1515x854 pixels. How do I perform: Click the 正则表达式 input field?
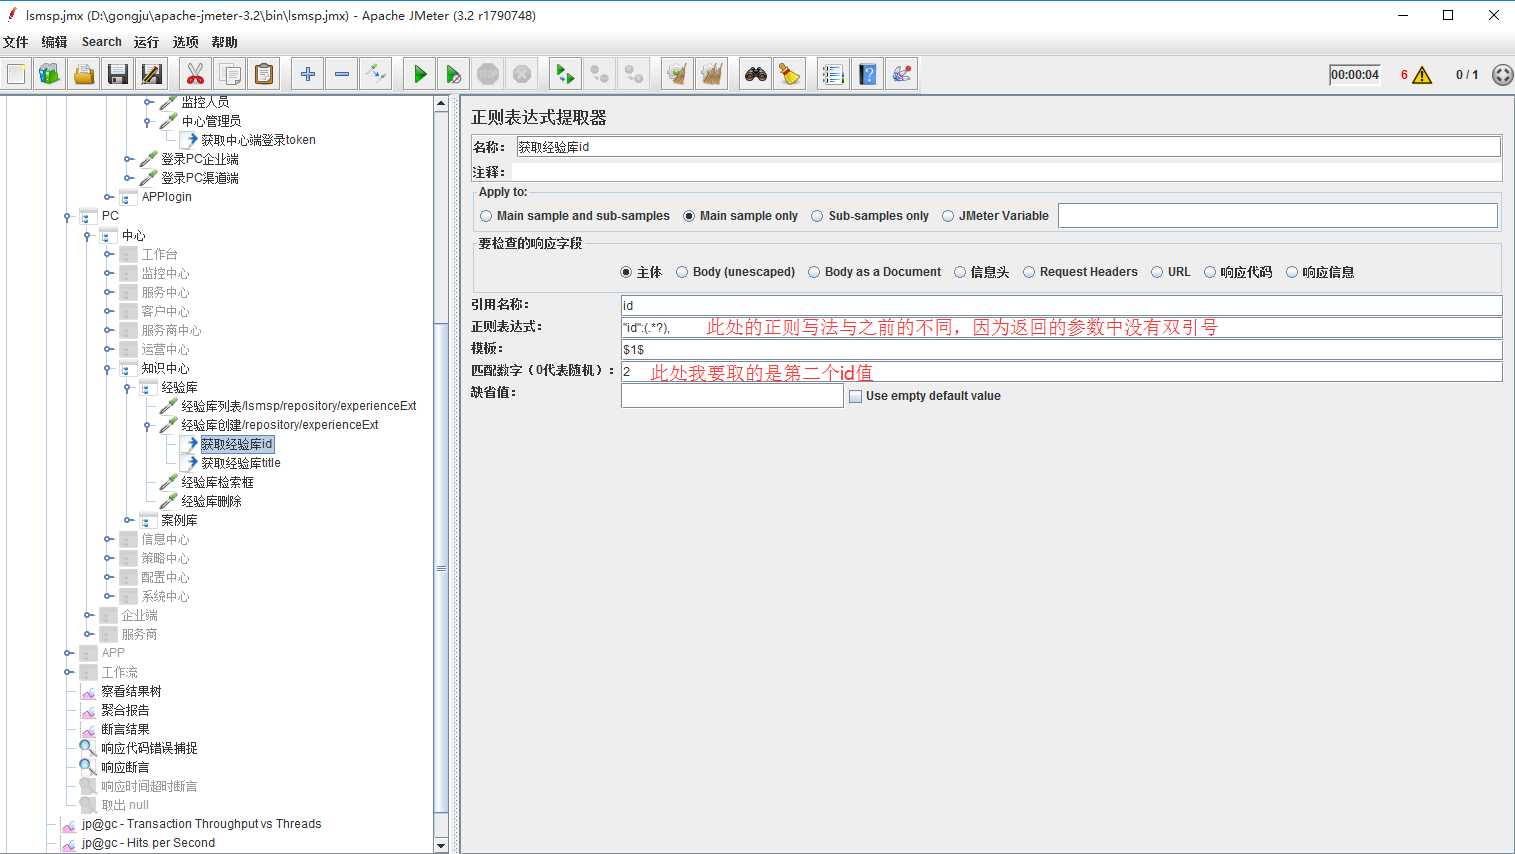pyautogui.click(x=1061, y=327)
